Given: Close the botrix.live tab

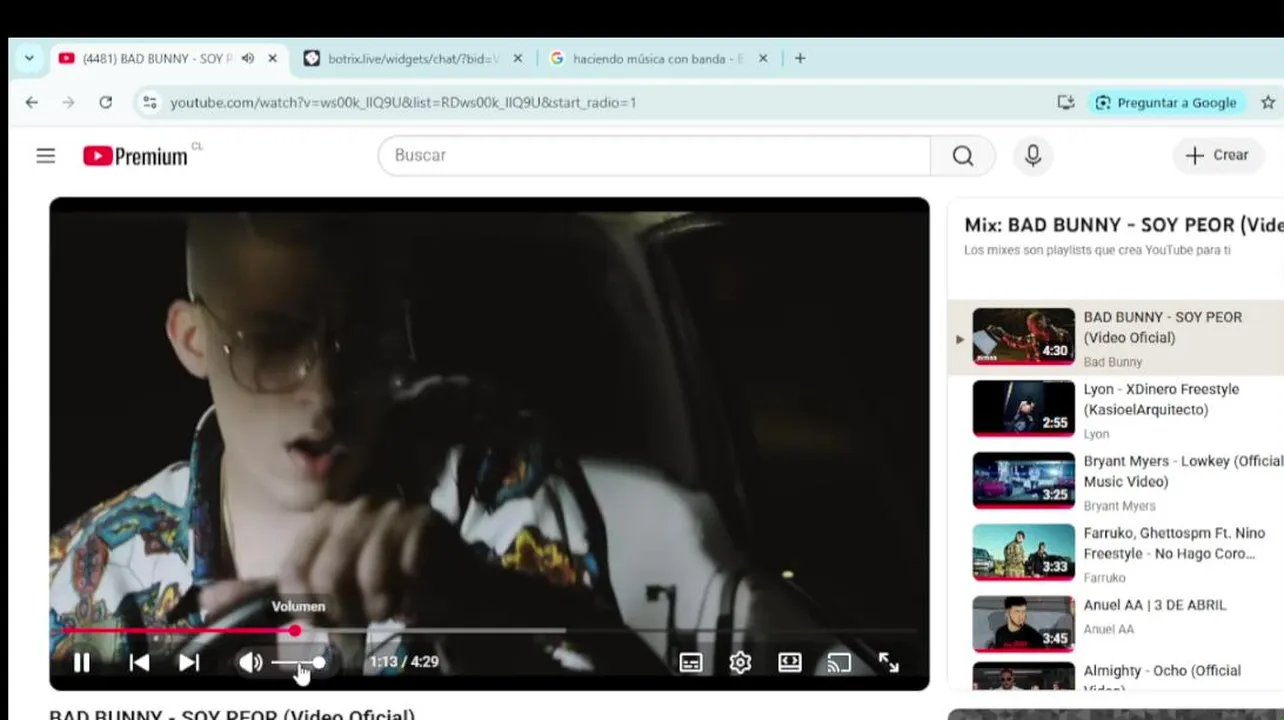Looking at the screenshot, I should tap(517, 59).
